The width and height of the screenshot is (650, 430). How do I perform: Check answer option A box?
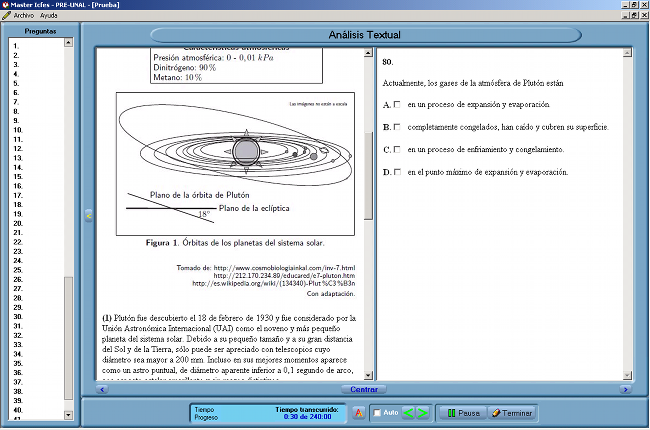(x=397, y=104)
